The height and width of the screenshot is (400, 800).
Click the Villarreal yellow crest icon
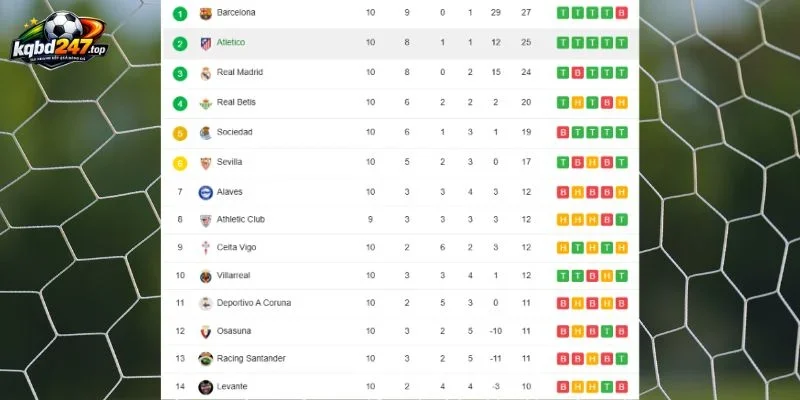(206, 276)
